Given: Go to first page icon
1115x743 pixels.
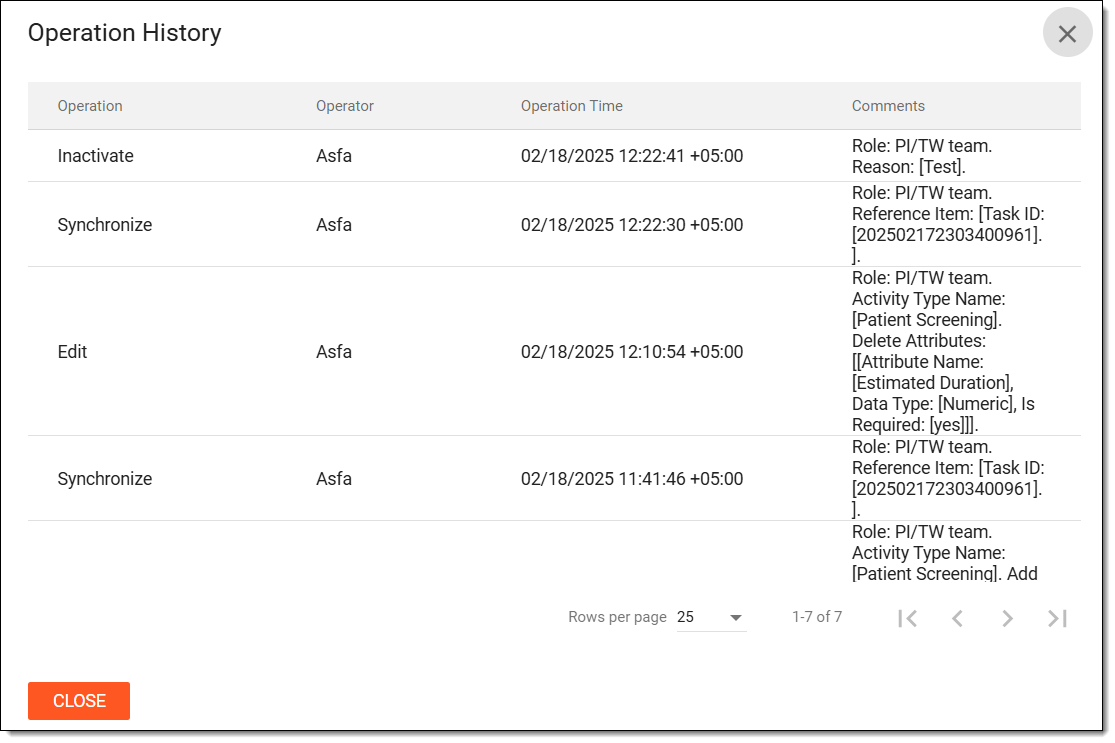Looking at the screenshot, I should coord(907,618).
